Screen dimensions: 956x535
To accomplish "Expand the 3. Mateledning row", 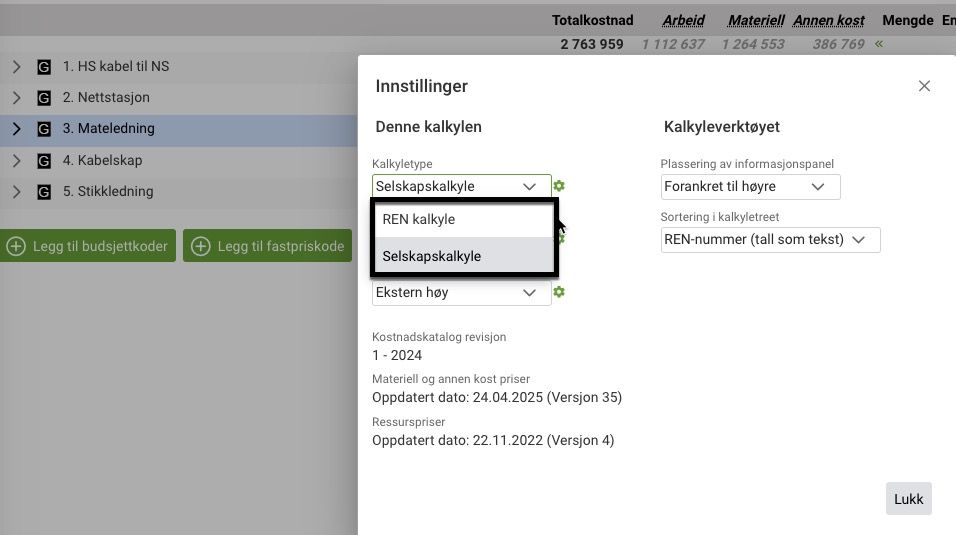I will coord(16,129).
